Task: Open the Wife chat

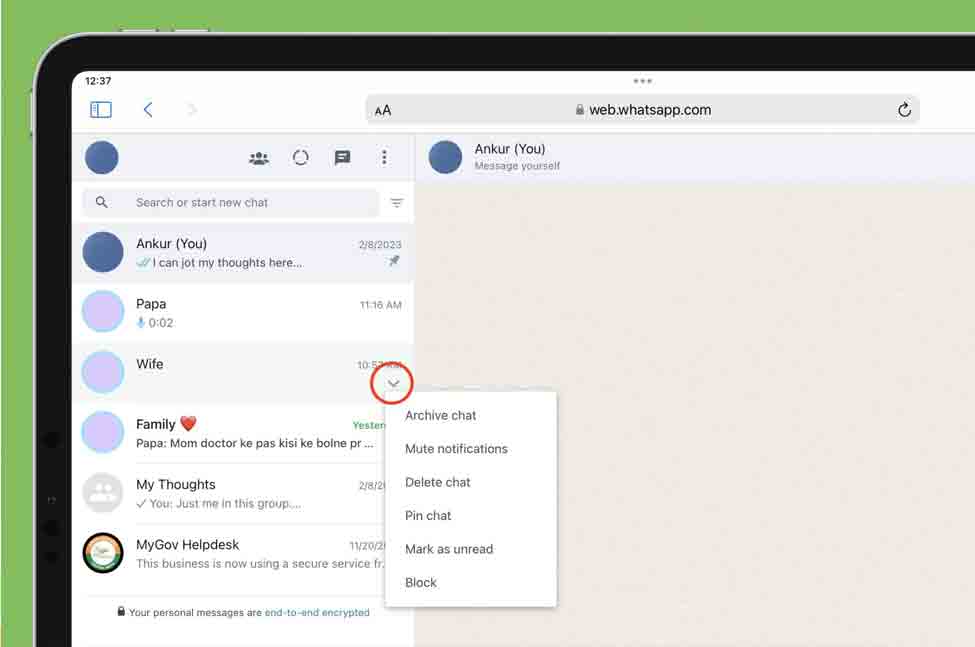Action: [243, 372]
